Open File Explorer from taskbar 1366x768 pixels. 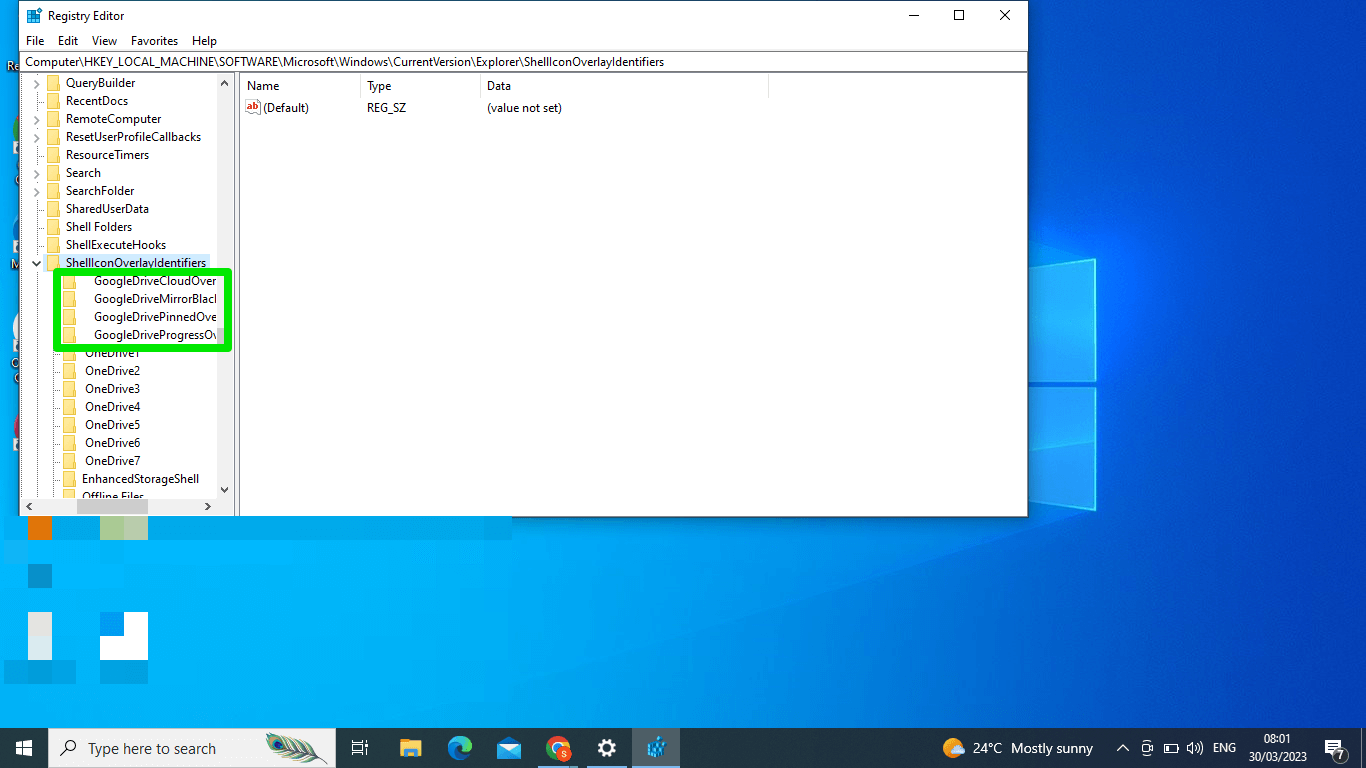click(x=411, y=748)
